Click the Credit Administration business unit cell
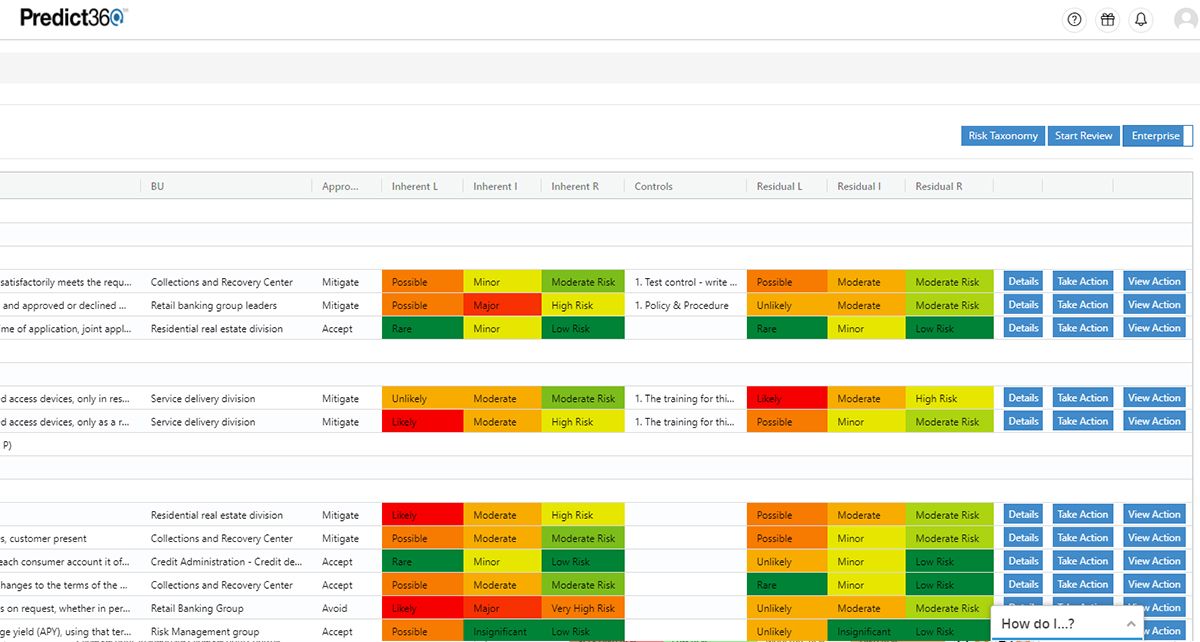 coord(226,562)
